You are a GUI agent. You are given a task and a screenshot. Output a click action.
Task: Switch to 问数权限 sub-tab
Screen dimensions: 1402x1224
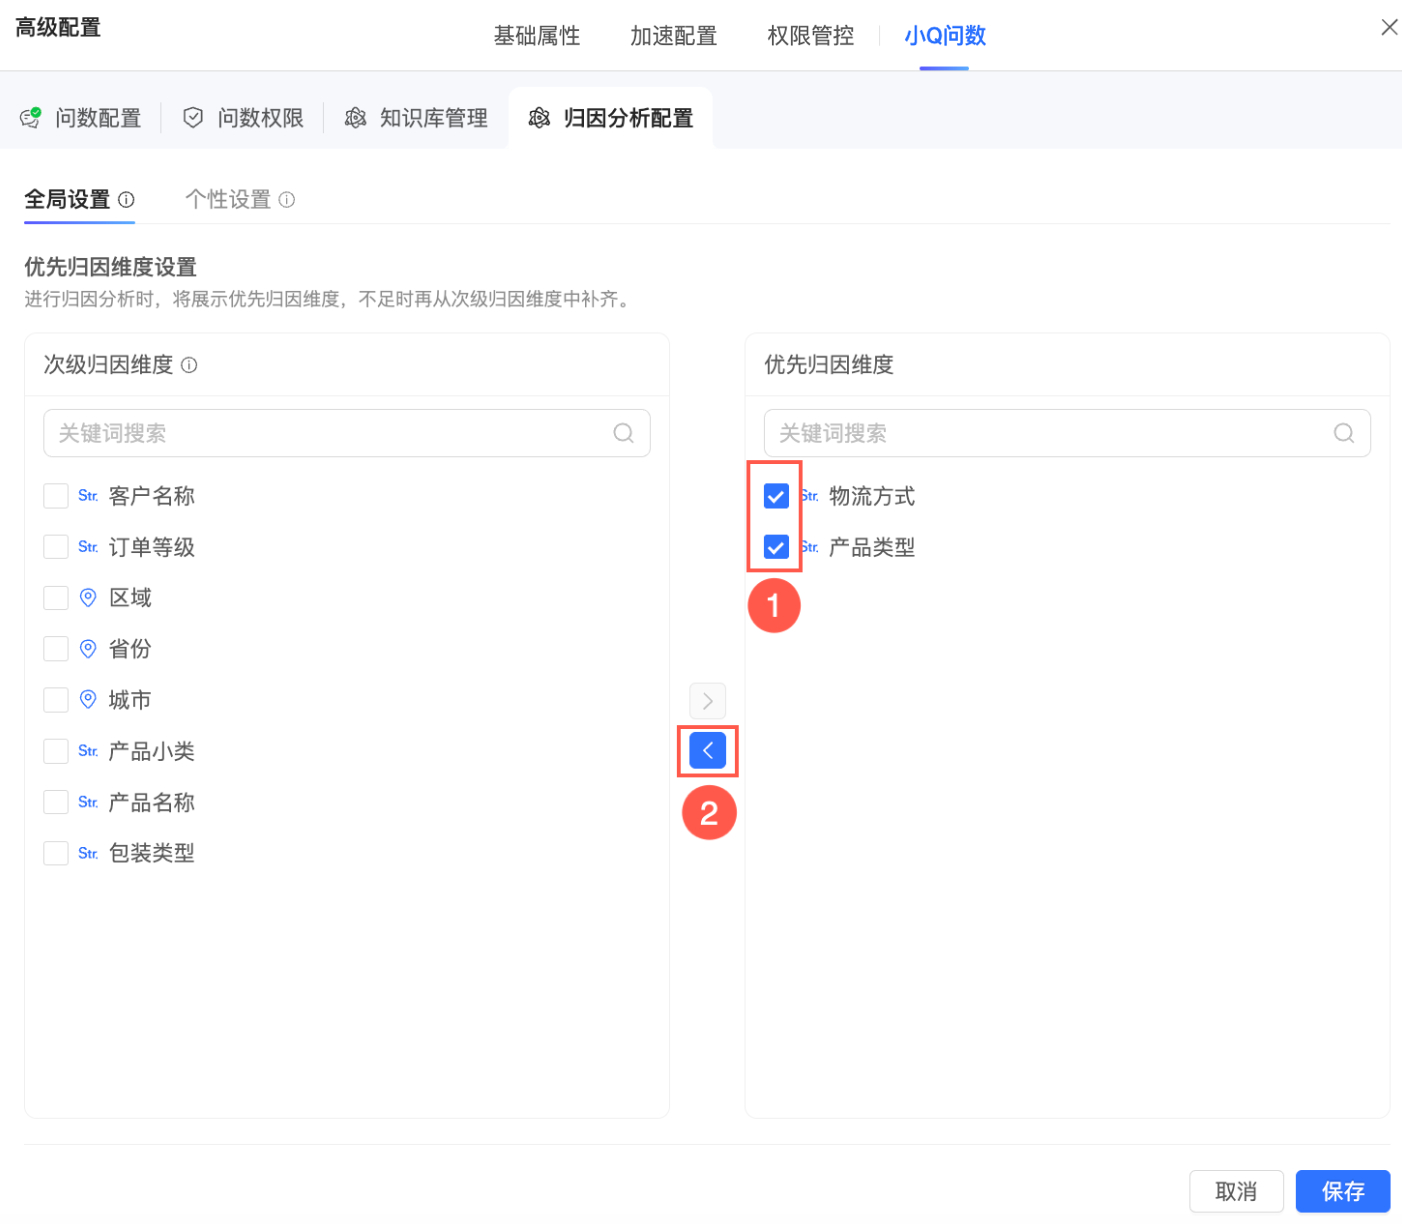(243, 118)
